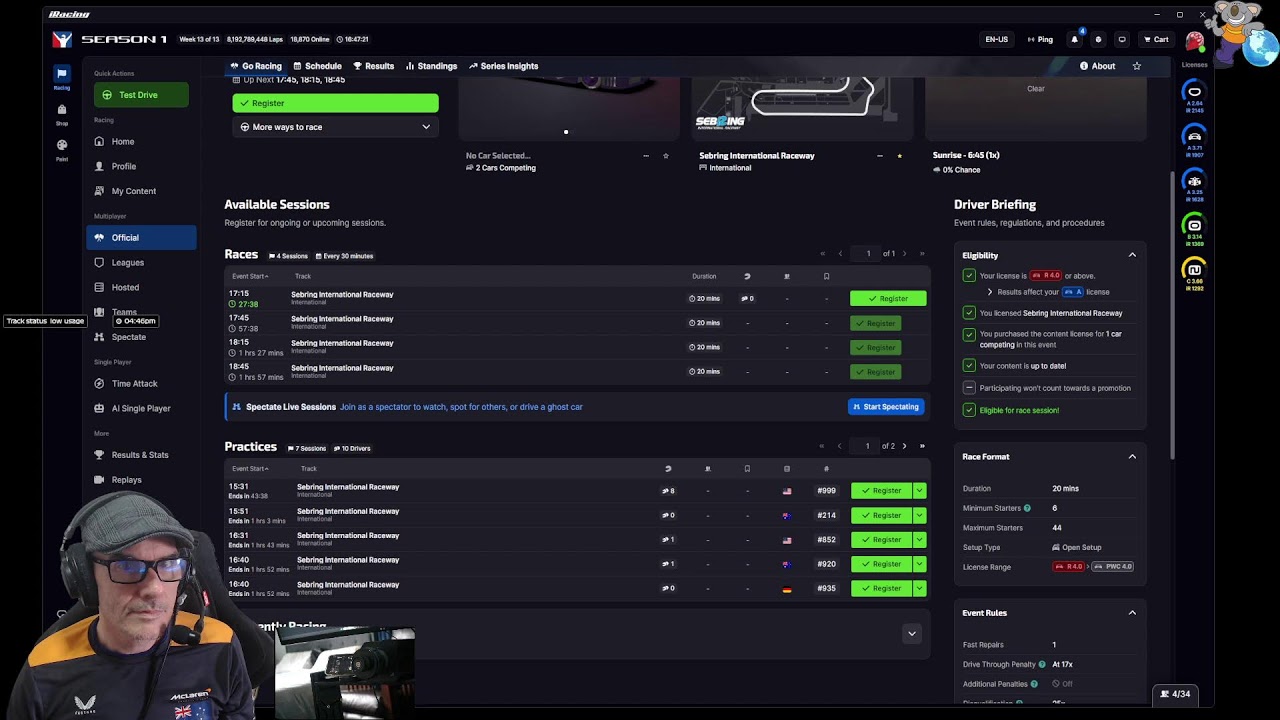Image resolution: width=1280 pixels, height=720 pixels.
Task: Collapse the Race Format section
Action: pos(1132,457)
